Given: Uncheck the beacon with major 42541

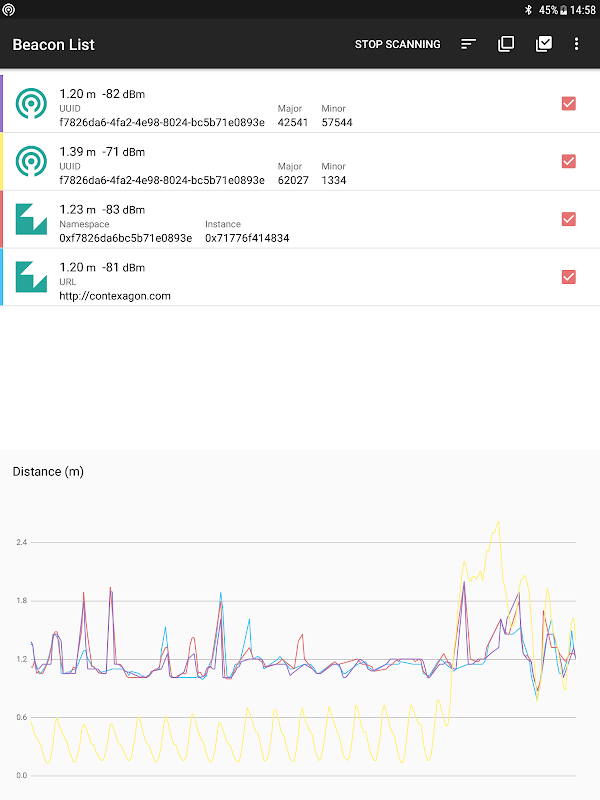Looking at the screenshot, I should (569, 103).
